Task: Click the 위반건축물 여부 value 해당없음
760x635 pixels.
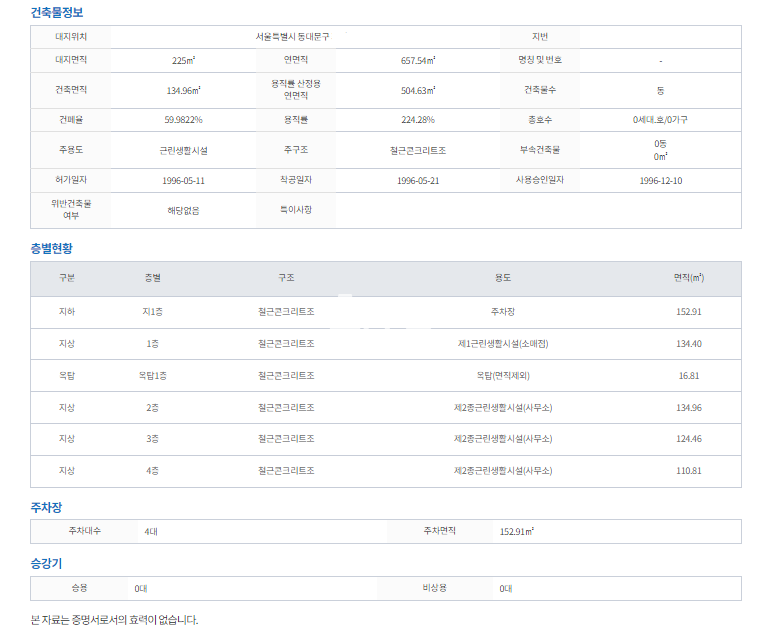Action: tap(183, 211)
